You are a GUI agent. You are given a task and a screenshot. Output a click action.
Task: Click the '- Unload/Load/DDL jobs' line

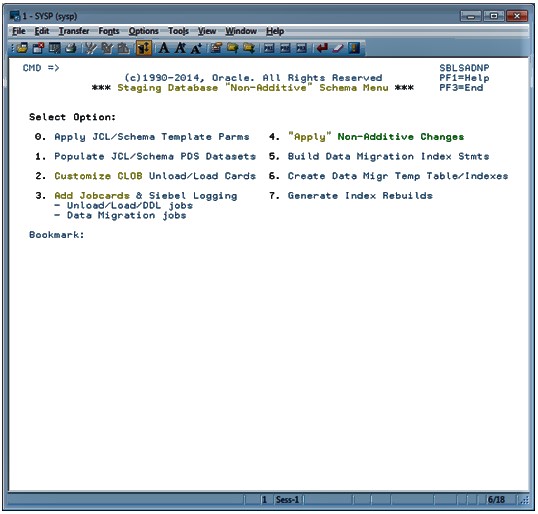(124, 206)
